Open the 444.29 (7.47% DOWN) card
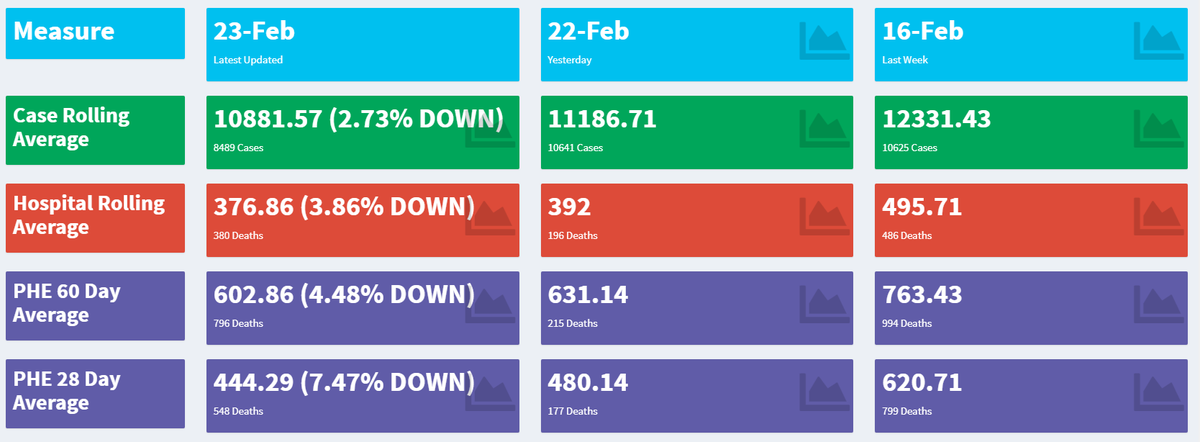 click(x=362, y=396)
